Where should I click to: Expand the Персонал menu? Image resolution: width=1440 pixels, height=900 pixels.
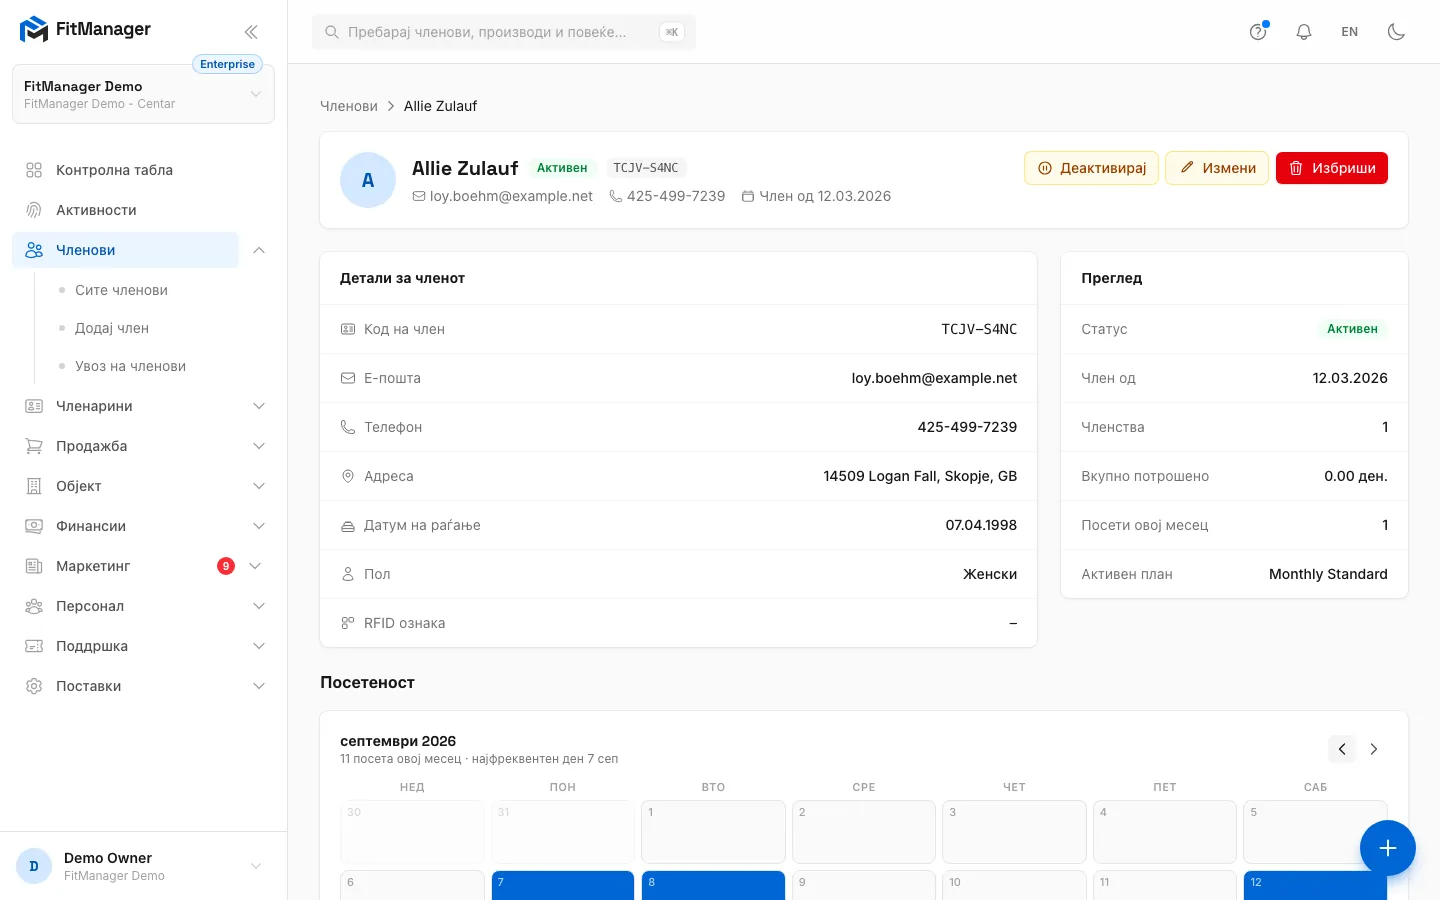[143, 606]
